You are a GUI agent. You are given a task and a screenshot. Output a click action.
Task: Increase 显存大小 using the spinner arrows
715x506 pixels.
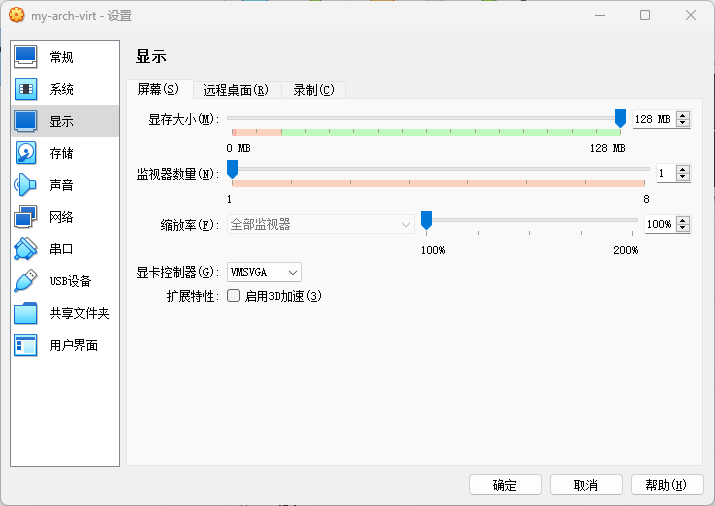pos(683,116)
